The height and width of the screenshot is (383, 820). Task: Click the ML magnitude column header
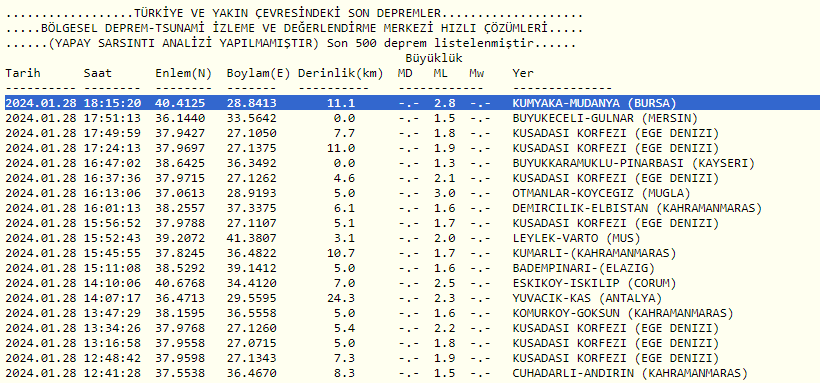tap(440, 74)
